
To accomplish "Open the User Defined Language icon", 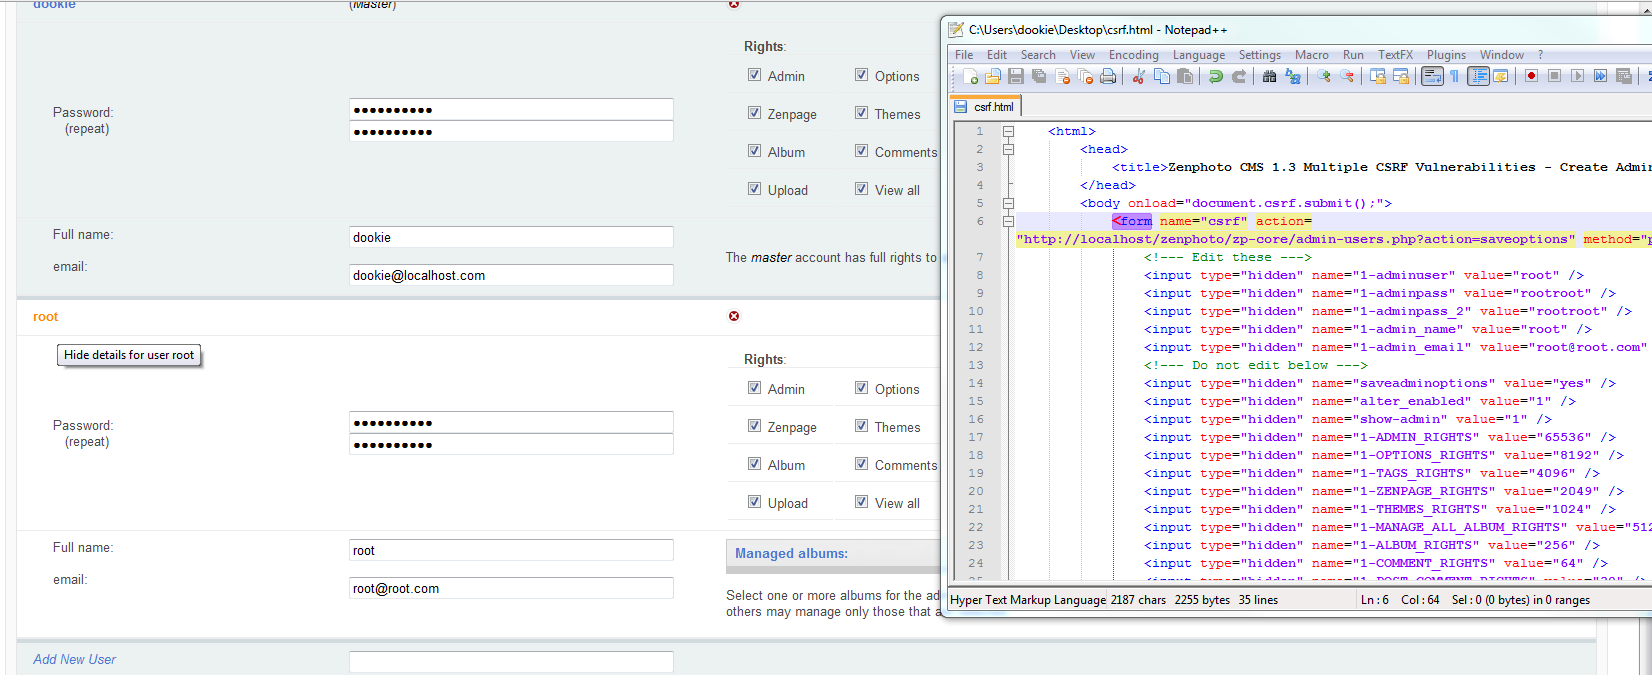I will pyautogui.click(x=1500, y=76).
